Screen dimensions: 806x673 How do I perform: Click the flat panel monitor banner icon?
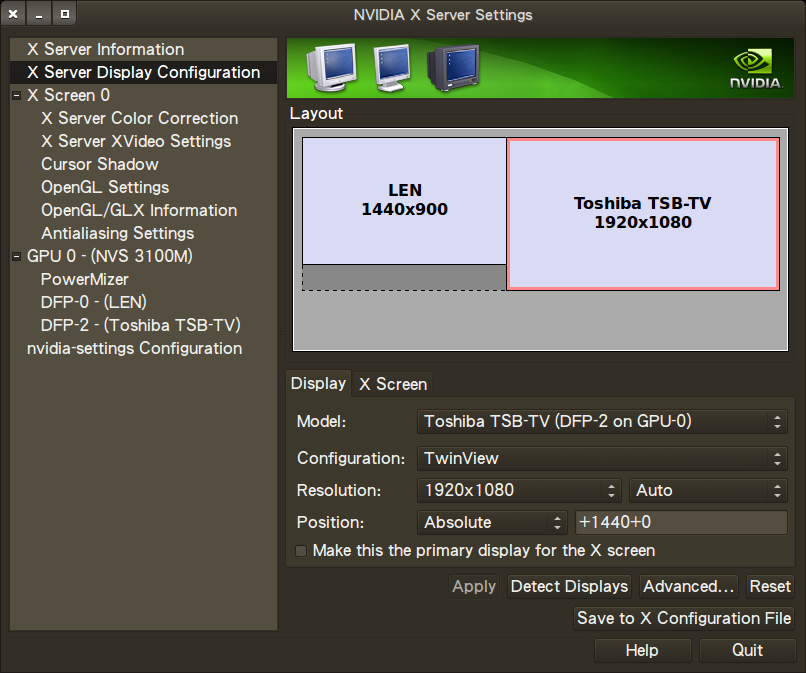coord(392,68)
